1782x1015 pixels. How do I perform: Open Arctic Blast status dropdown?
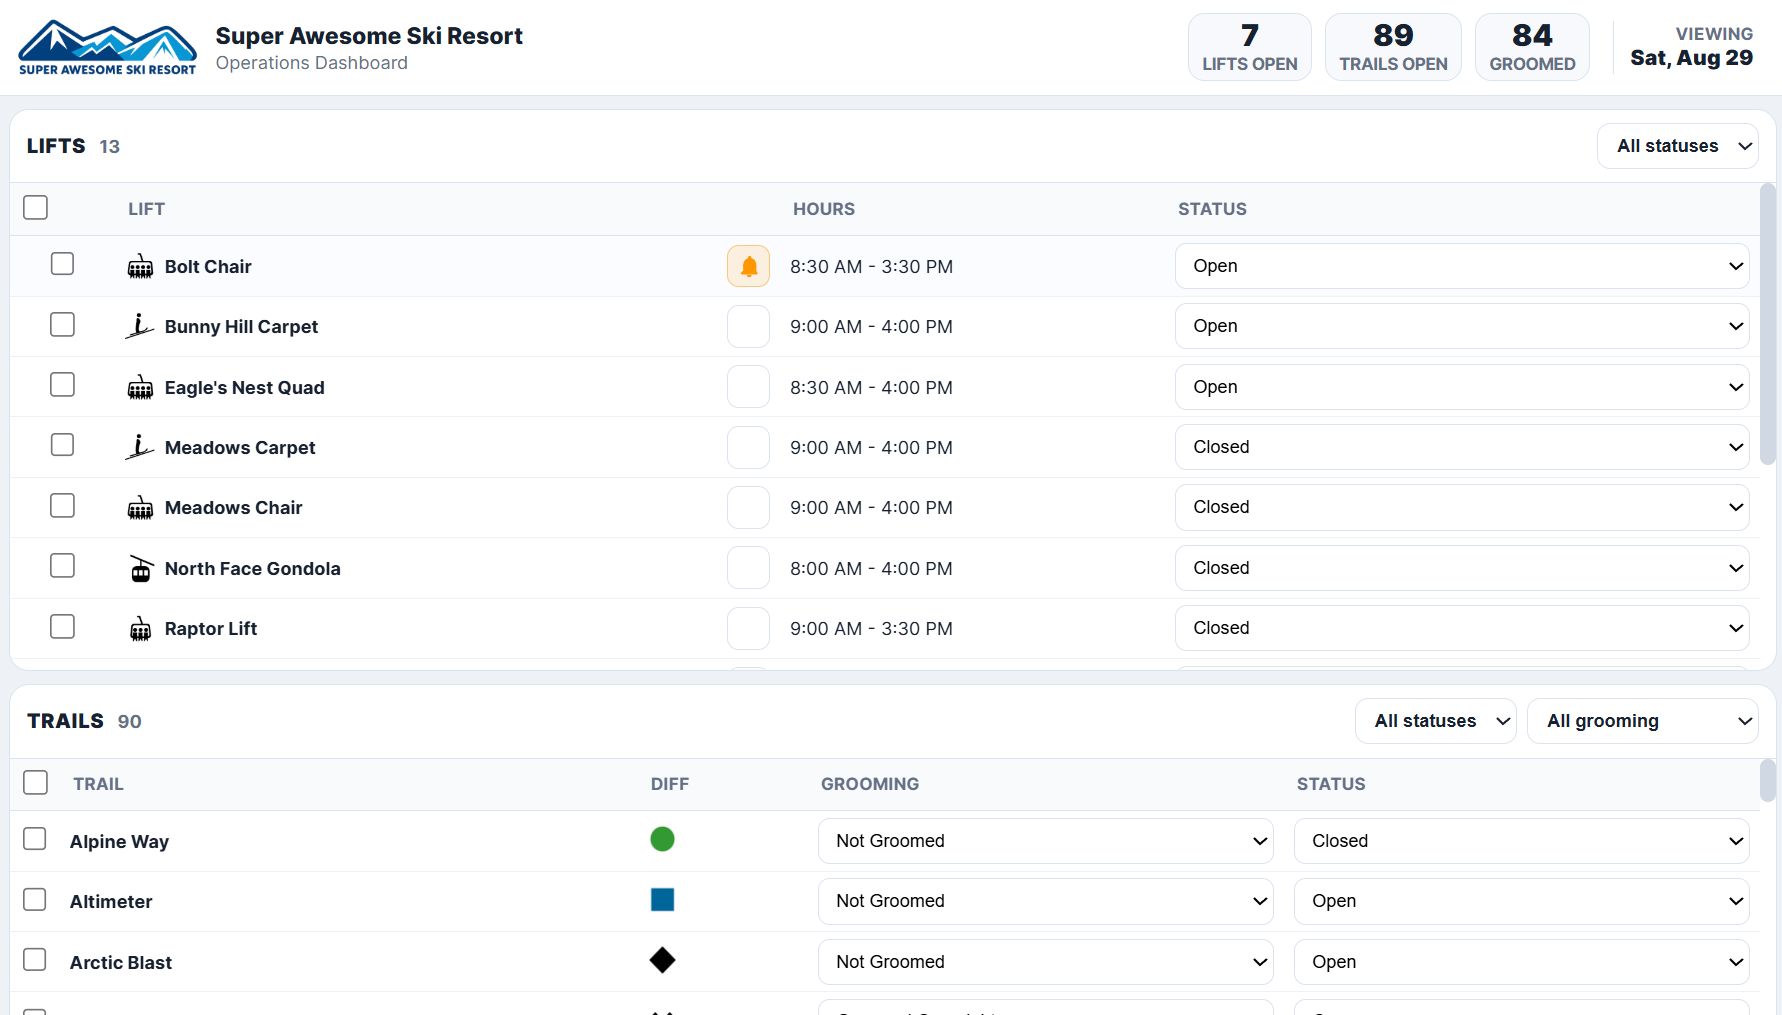(x=1522, y=962)
